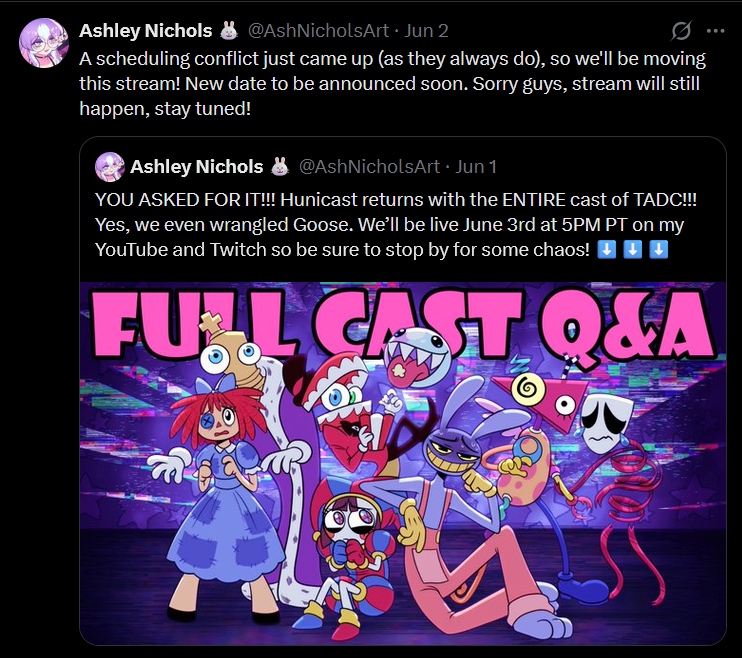This screenshot has width=742, height=658.
Task: Click Ashley Nichols name in quoted tweet
Action: tap(196, 167)
